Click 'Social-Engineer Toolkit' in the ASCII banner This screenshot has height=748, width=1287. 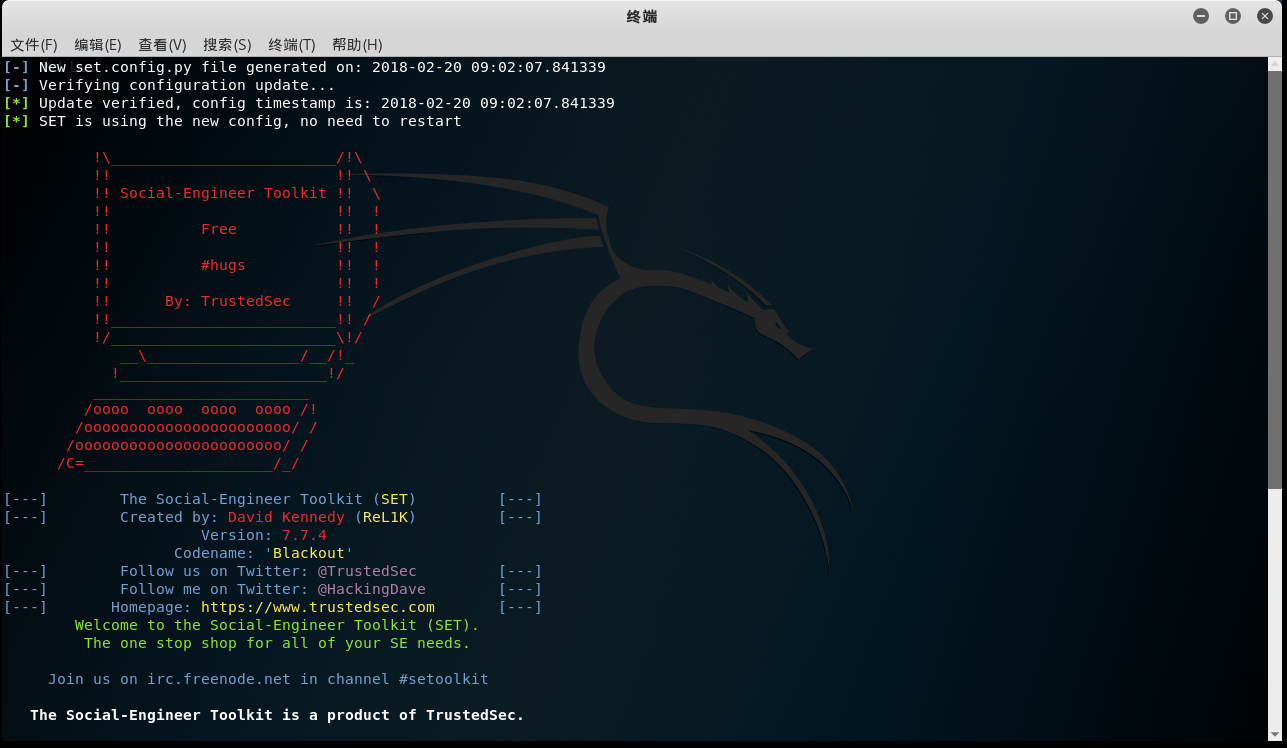(223, 193)
